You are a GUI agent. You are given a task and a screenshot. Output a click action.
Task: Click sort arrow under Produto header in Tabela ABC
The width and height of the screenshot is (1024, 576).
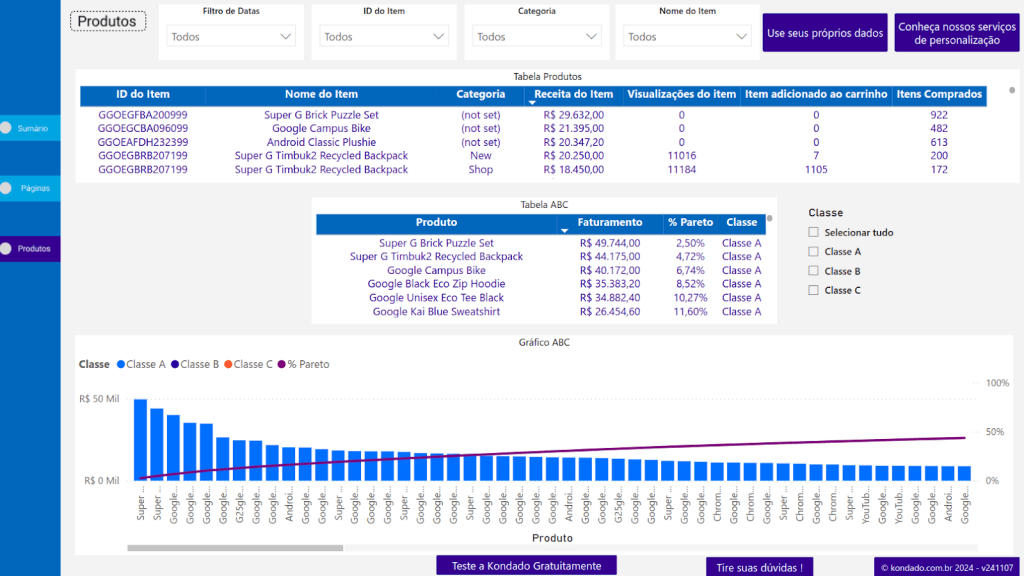564,231
